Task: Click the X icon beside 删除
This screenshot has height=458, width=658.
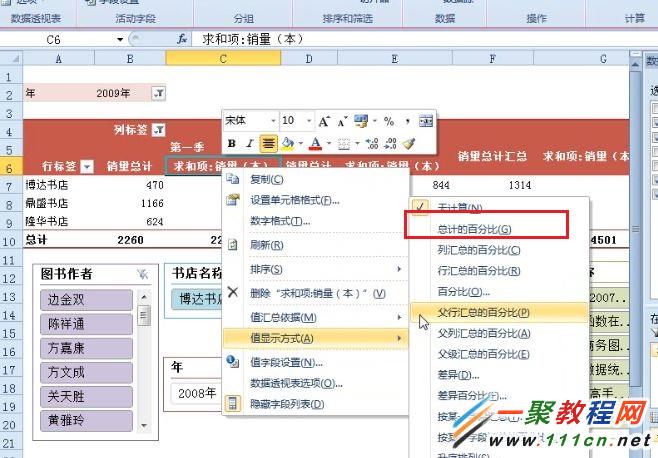Action: [x=232, y=293]
